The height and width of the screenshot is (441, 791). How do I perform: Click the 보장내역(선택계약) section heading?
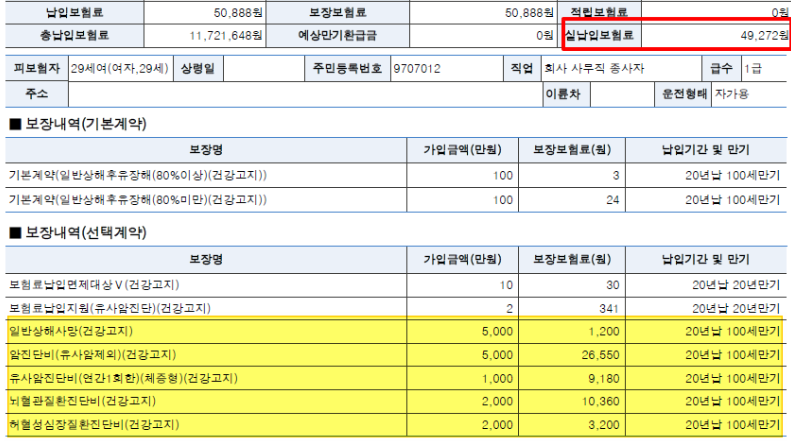point(78,233)
